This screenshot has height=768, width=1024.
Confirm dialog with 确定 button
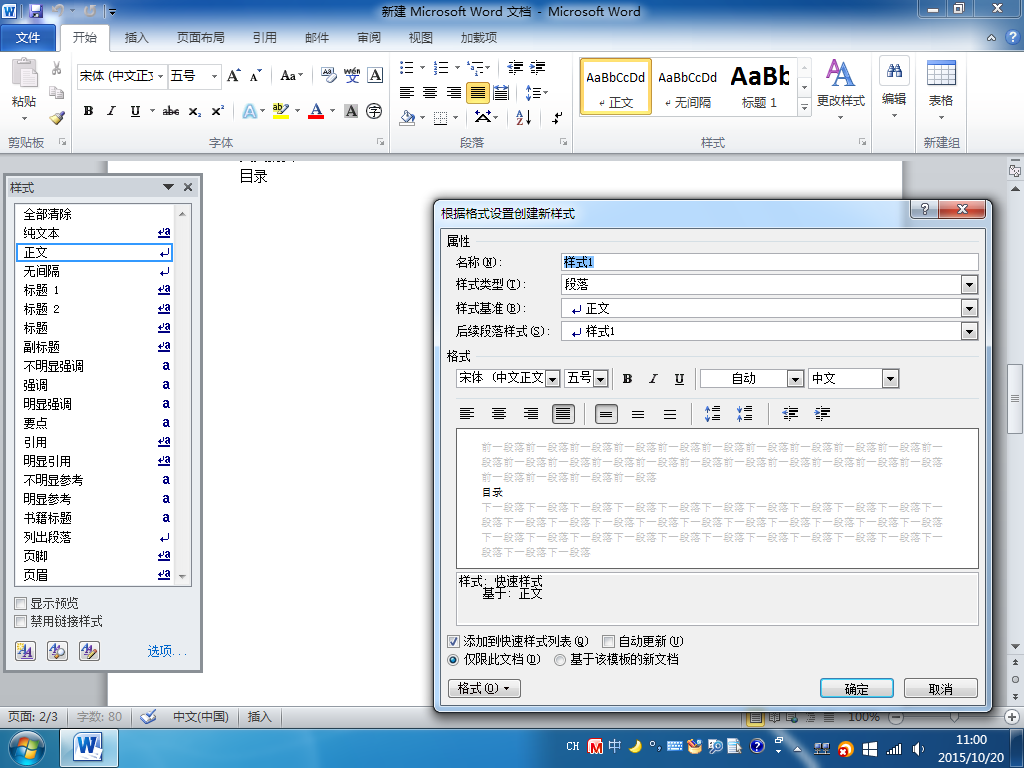pyautogui.click(x=857, y=688)
